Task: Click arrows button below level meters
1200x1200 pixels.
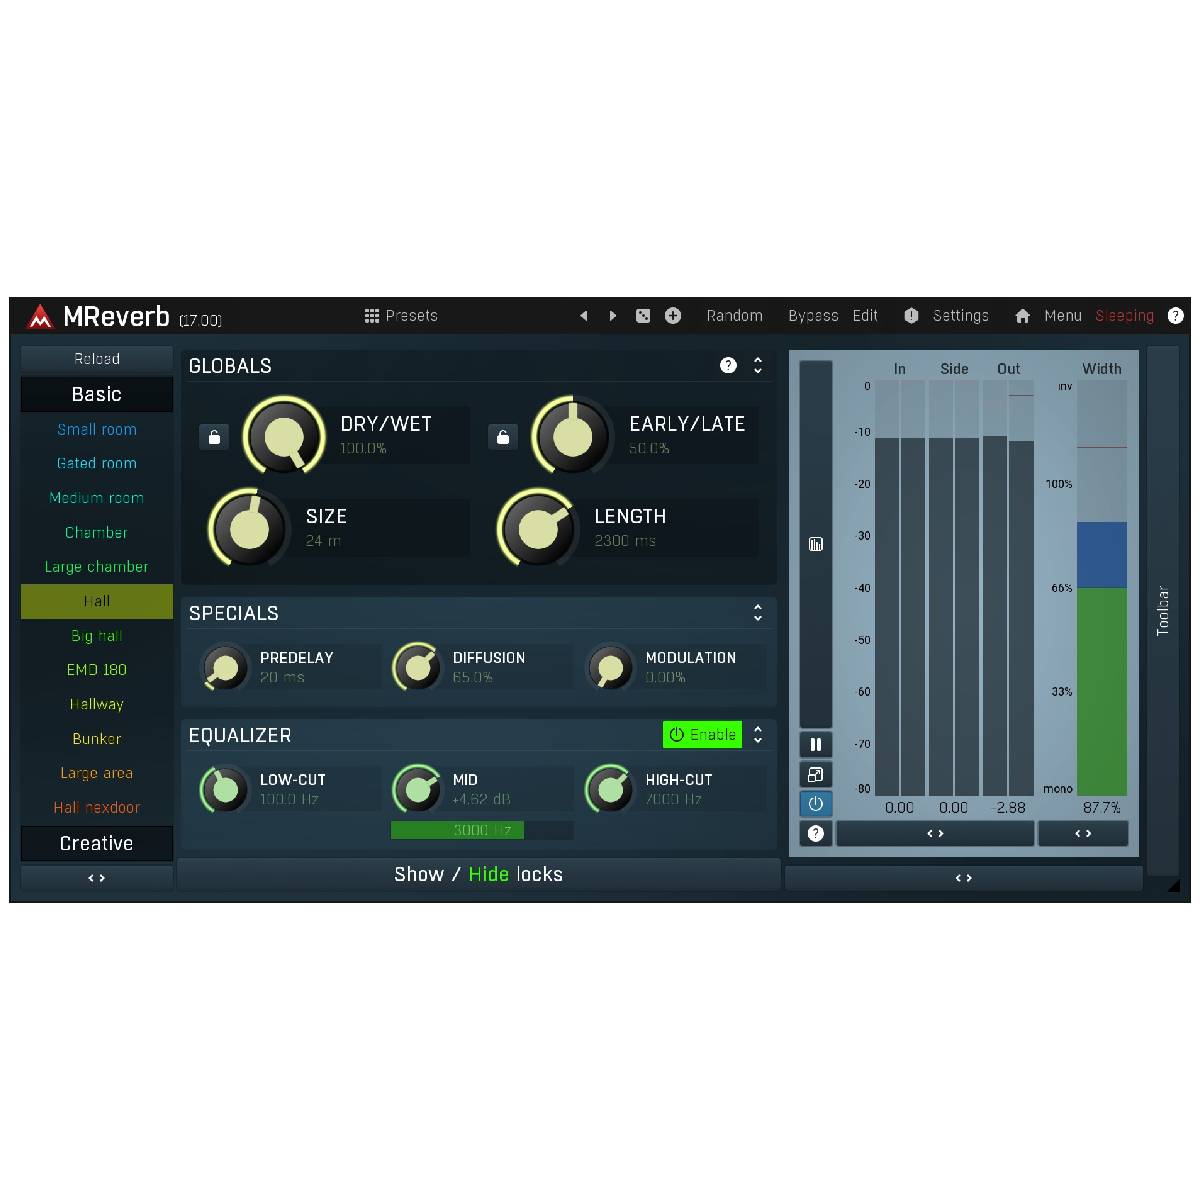Action: pyautogui.click(x=935, y=833)
